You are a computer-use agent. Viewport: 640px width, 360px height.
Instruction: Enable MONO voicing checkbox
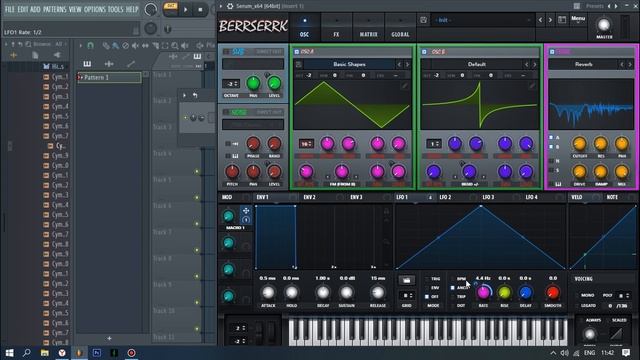577,295
